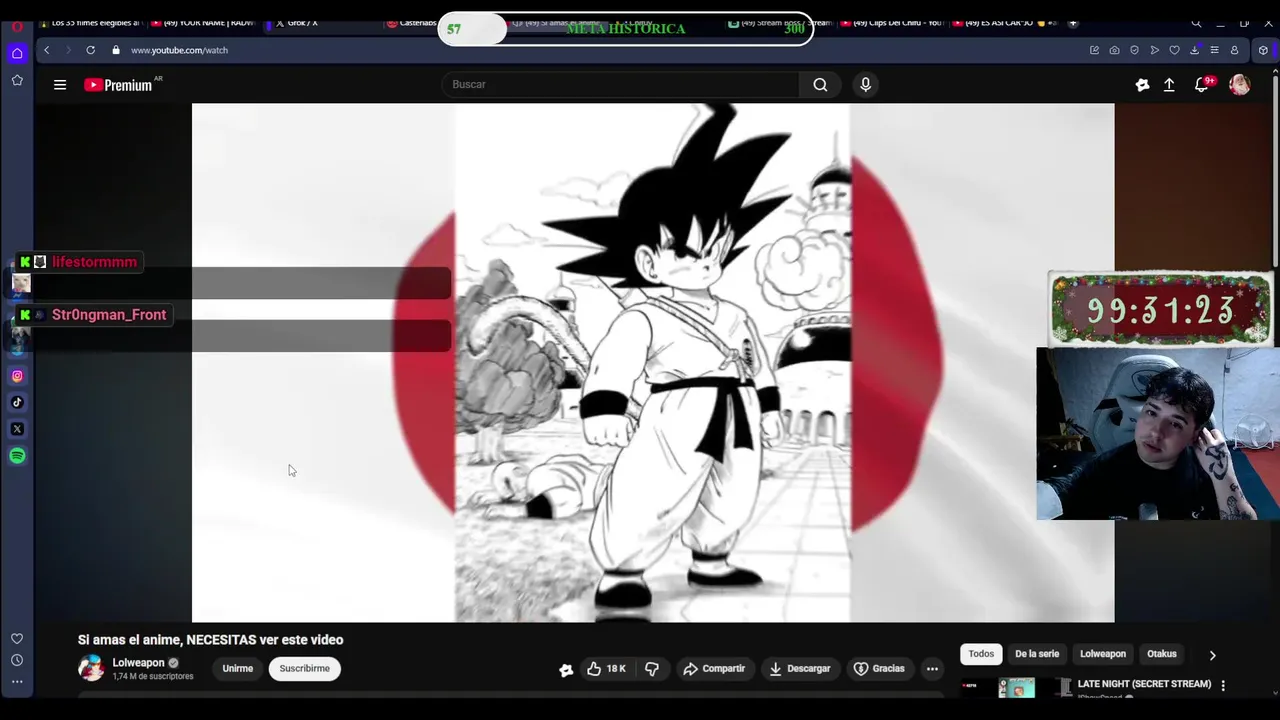Screen dimensions: 1280x720
Task: Reload the page
Action: point(90,50)
